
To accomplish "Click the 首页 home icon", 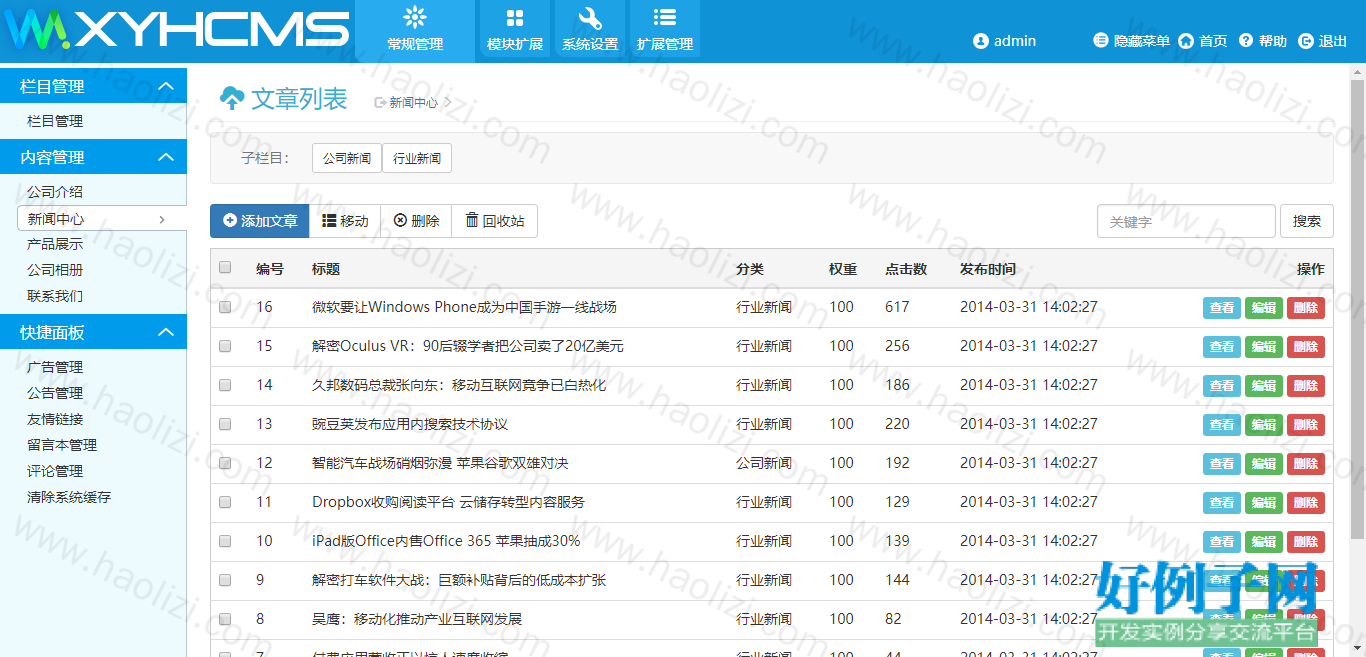I will point(1186,41).
